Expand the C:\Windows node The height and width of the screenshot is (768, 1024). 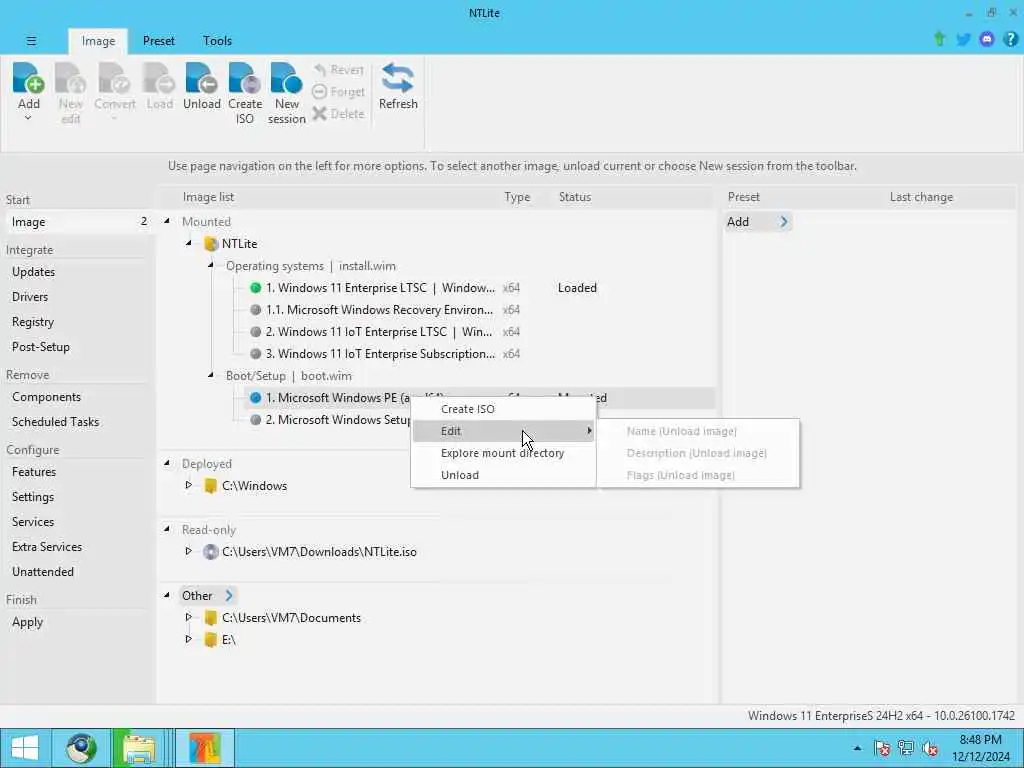[189, 485]
